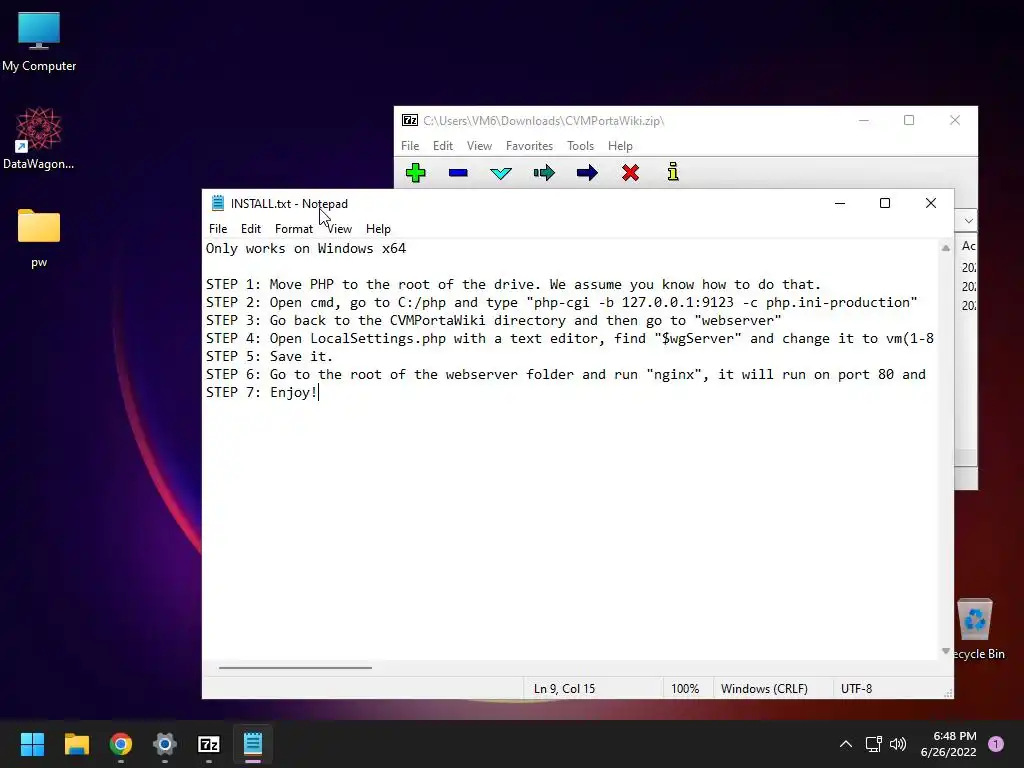Click the 7-Zip Copy arrow icon
The image size is (1024, 768).
click(544, 173)
